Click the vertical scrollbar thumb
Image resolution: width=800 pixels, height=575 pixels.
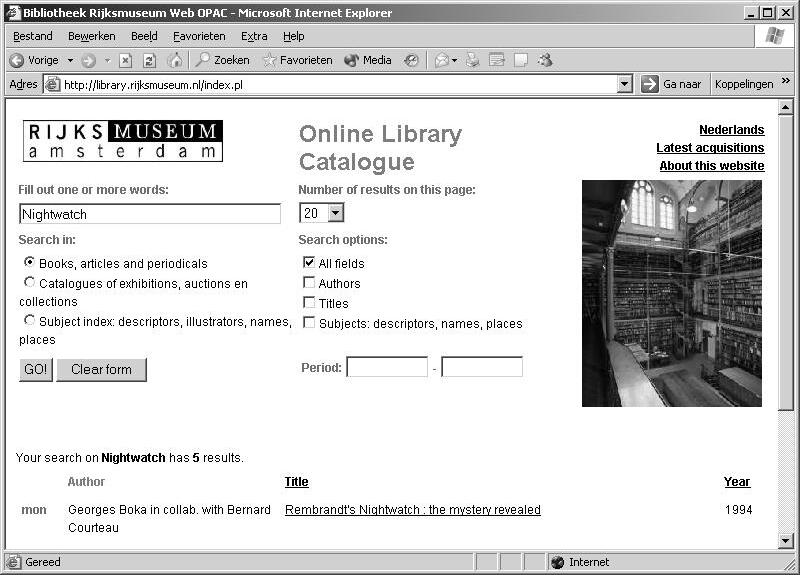tap(785, 262)
